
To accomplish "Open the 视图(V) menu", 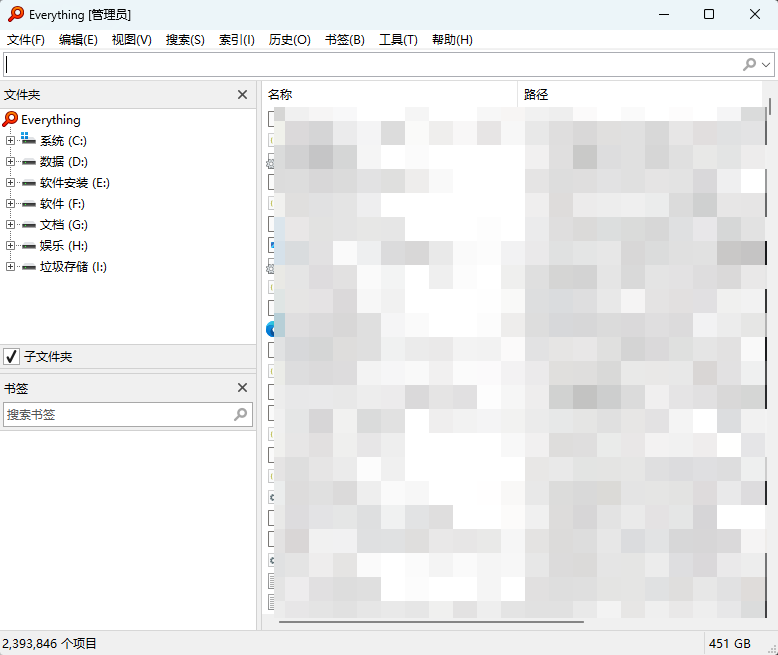I will [131, 40].
